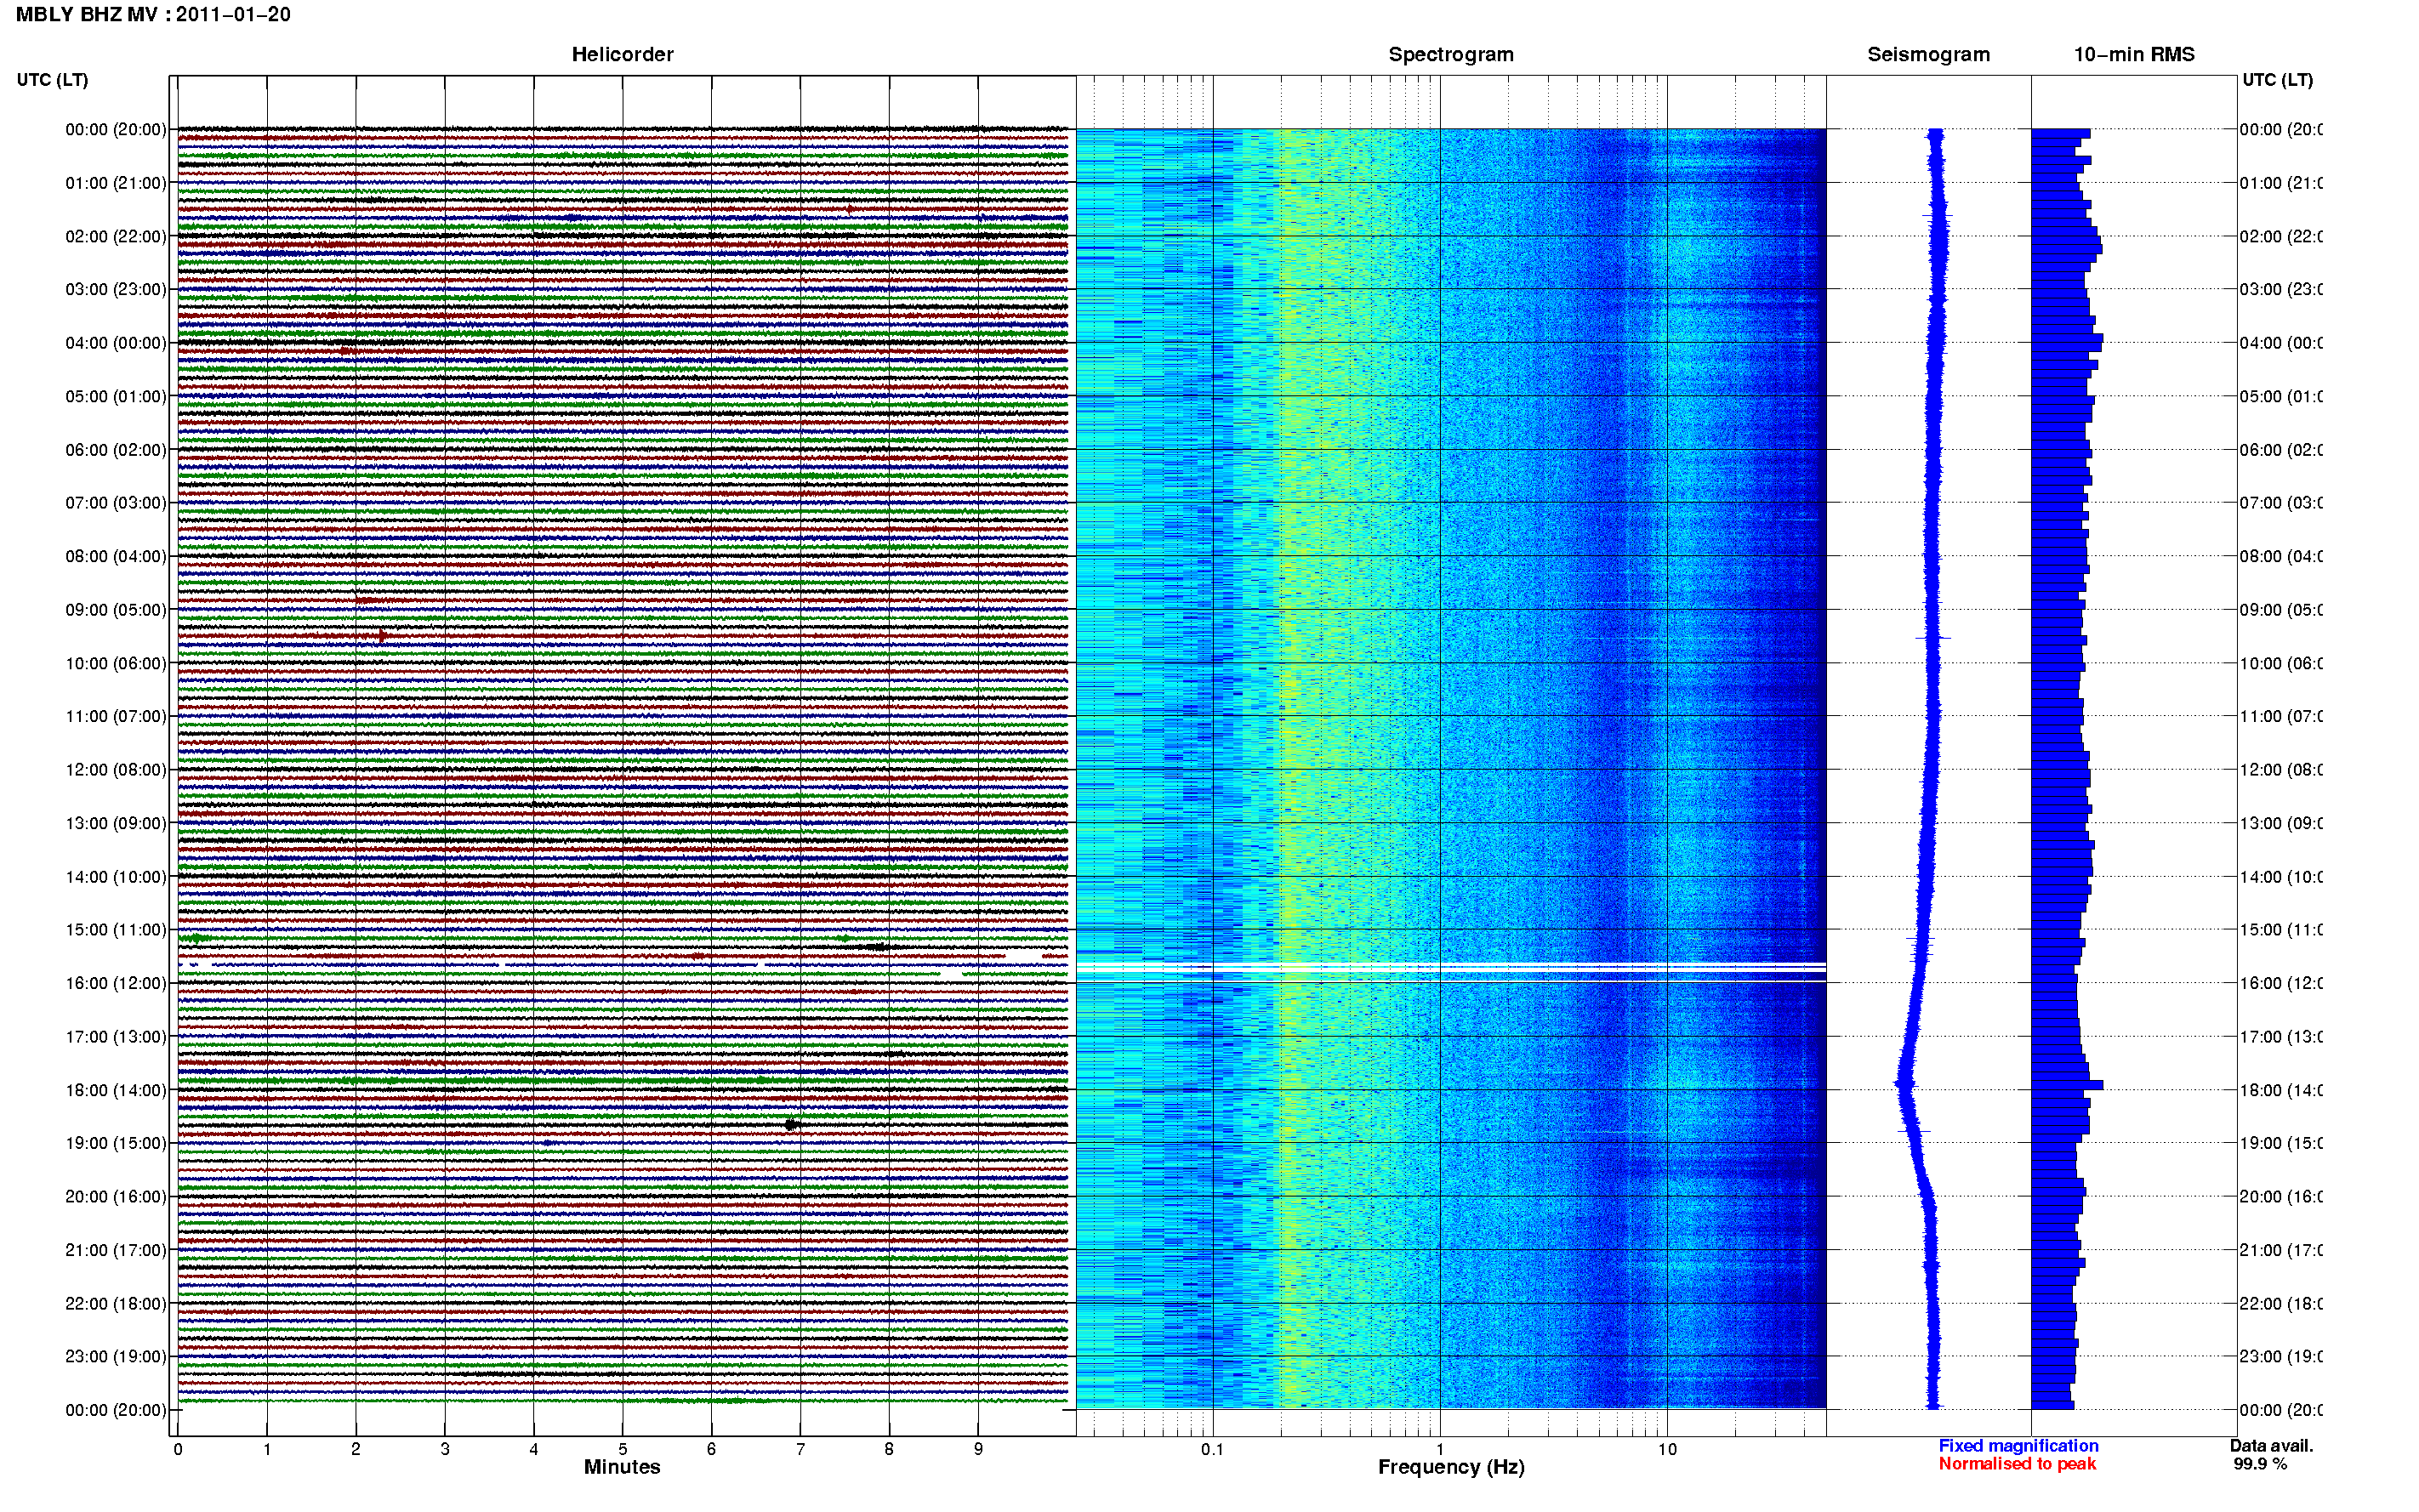Click the '23:00 (19:00)' helicorder time label
2419x1512 pixels.
click(x=116, y=1357)
